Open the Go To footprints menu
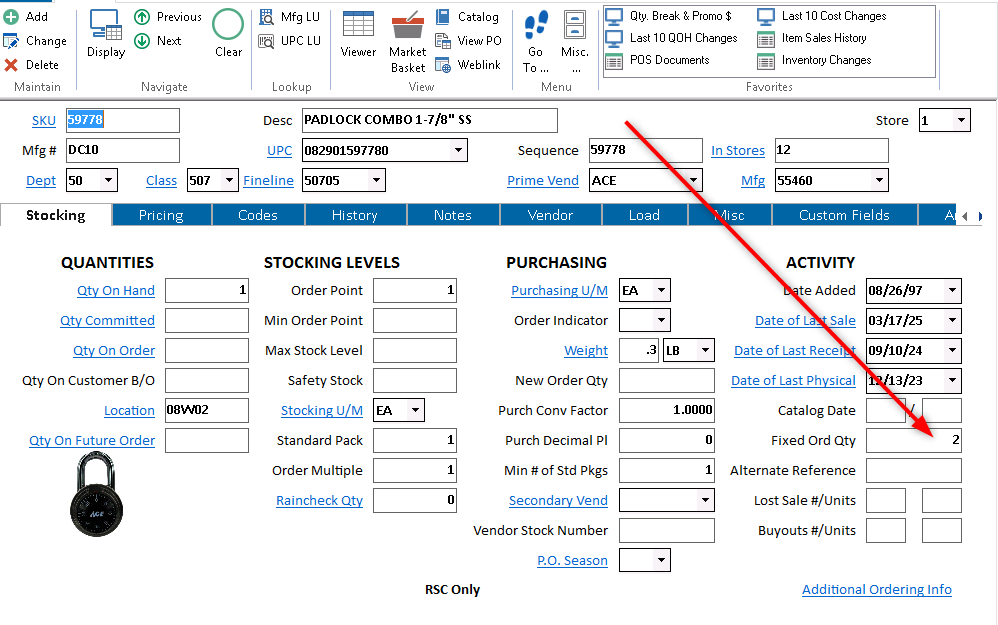This screenshot has height=625, width=998. coord(536,26)
